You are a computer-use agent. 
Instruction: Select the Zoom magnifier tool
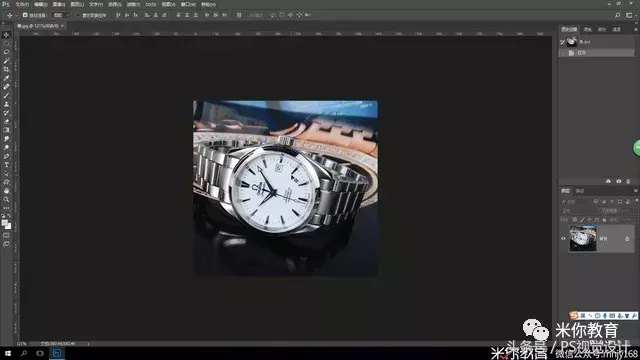[6, 199]
